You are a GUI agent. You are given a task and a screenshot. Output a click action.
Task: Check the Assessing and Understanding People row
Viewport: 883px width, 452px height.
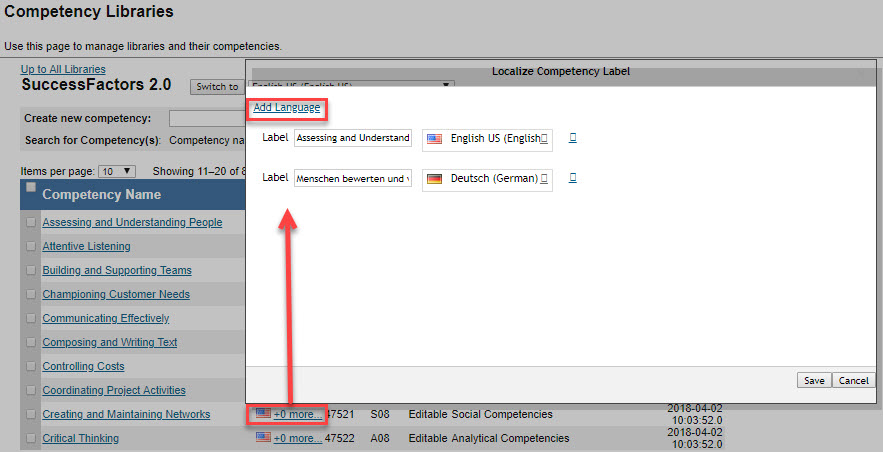(x=31, y=222)
